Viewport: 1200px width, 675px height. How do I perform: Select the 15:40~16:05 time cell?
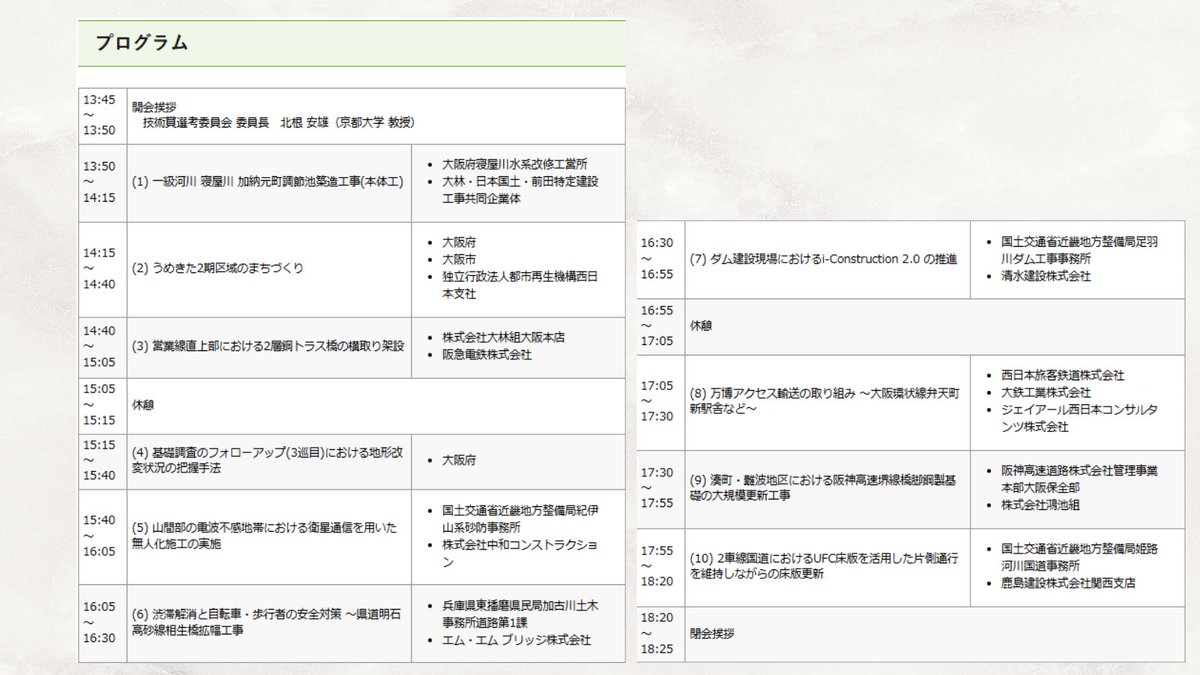click(x=102, y=536)
